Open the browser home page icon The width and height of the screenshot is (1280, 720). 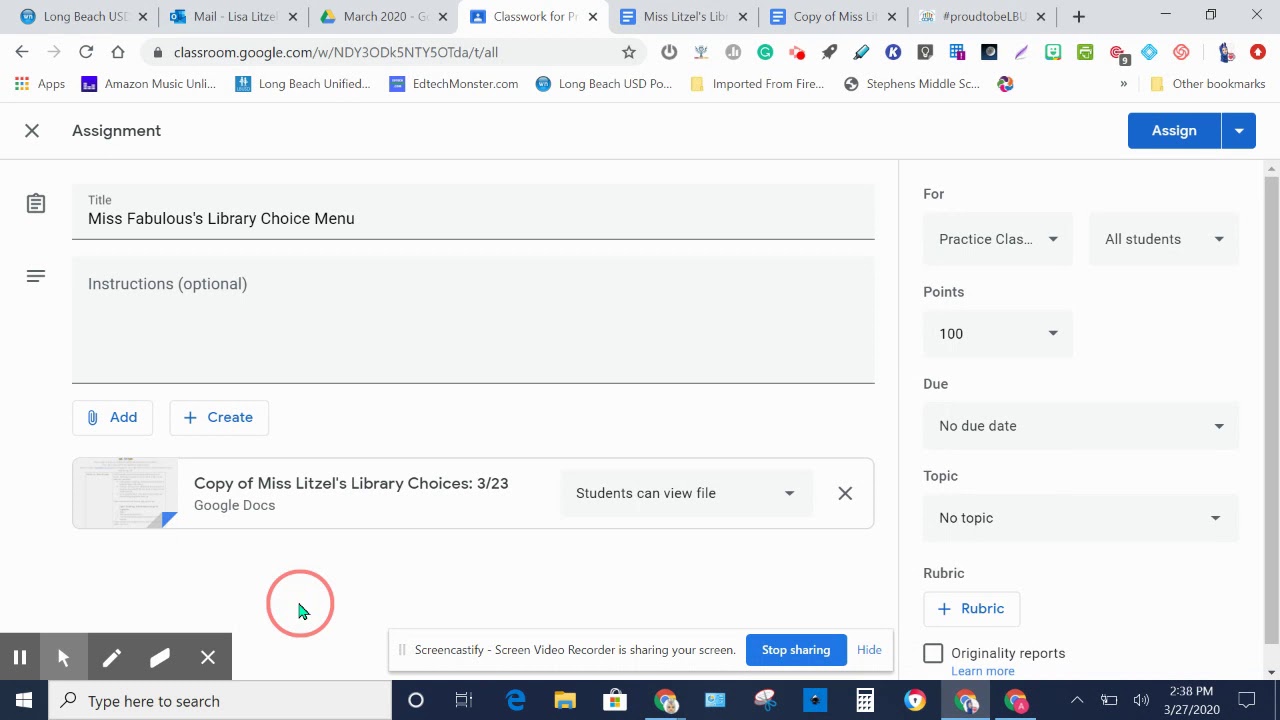(118, 52)
